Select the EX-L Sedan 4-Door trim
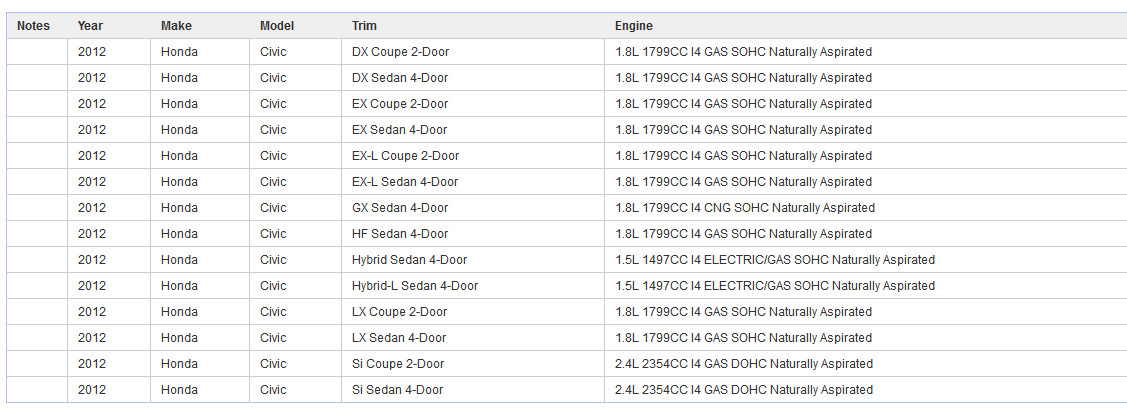 (405, 182)
